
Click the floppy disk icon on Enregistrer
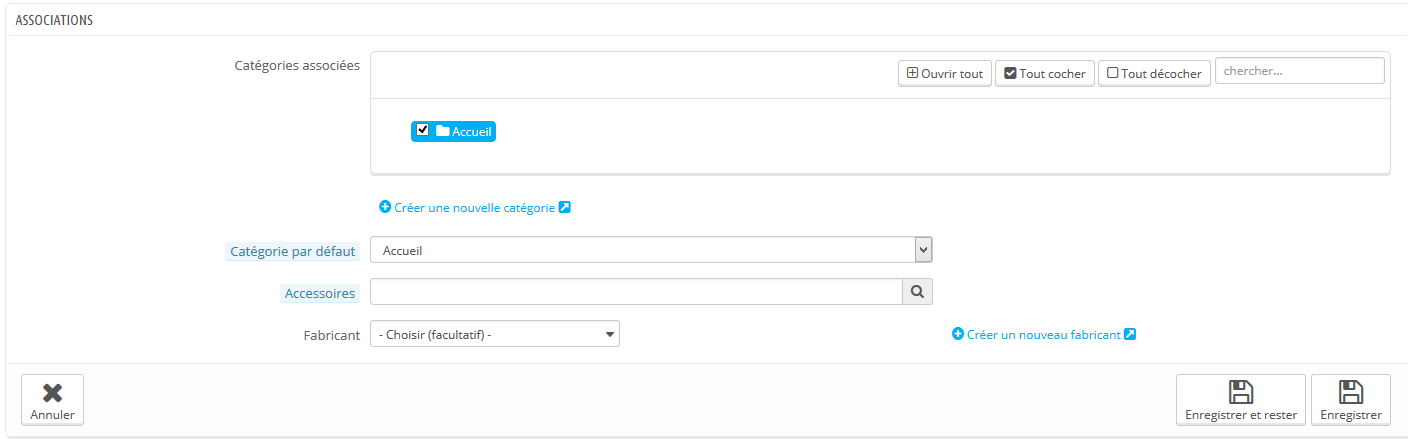click(x=1351, y=392)
